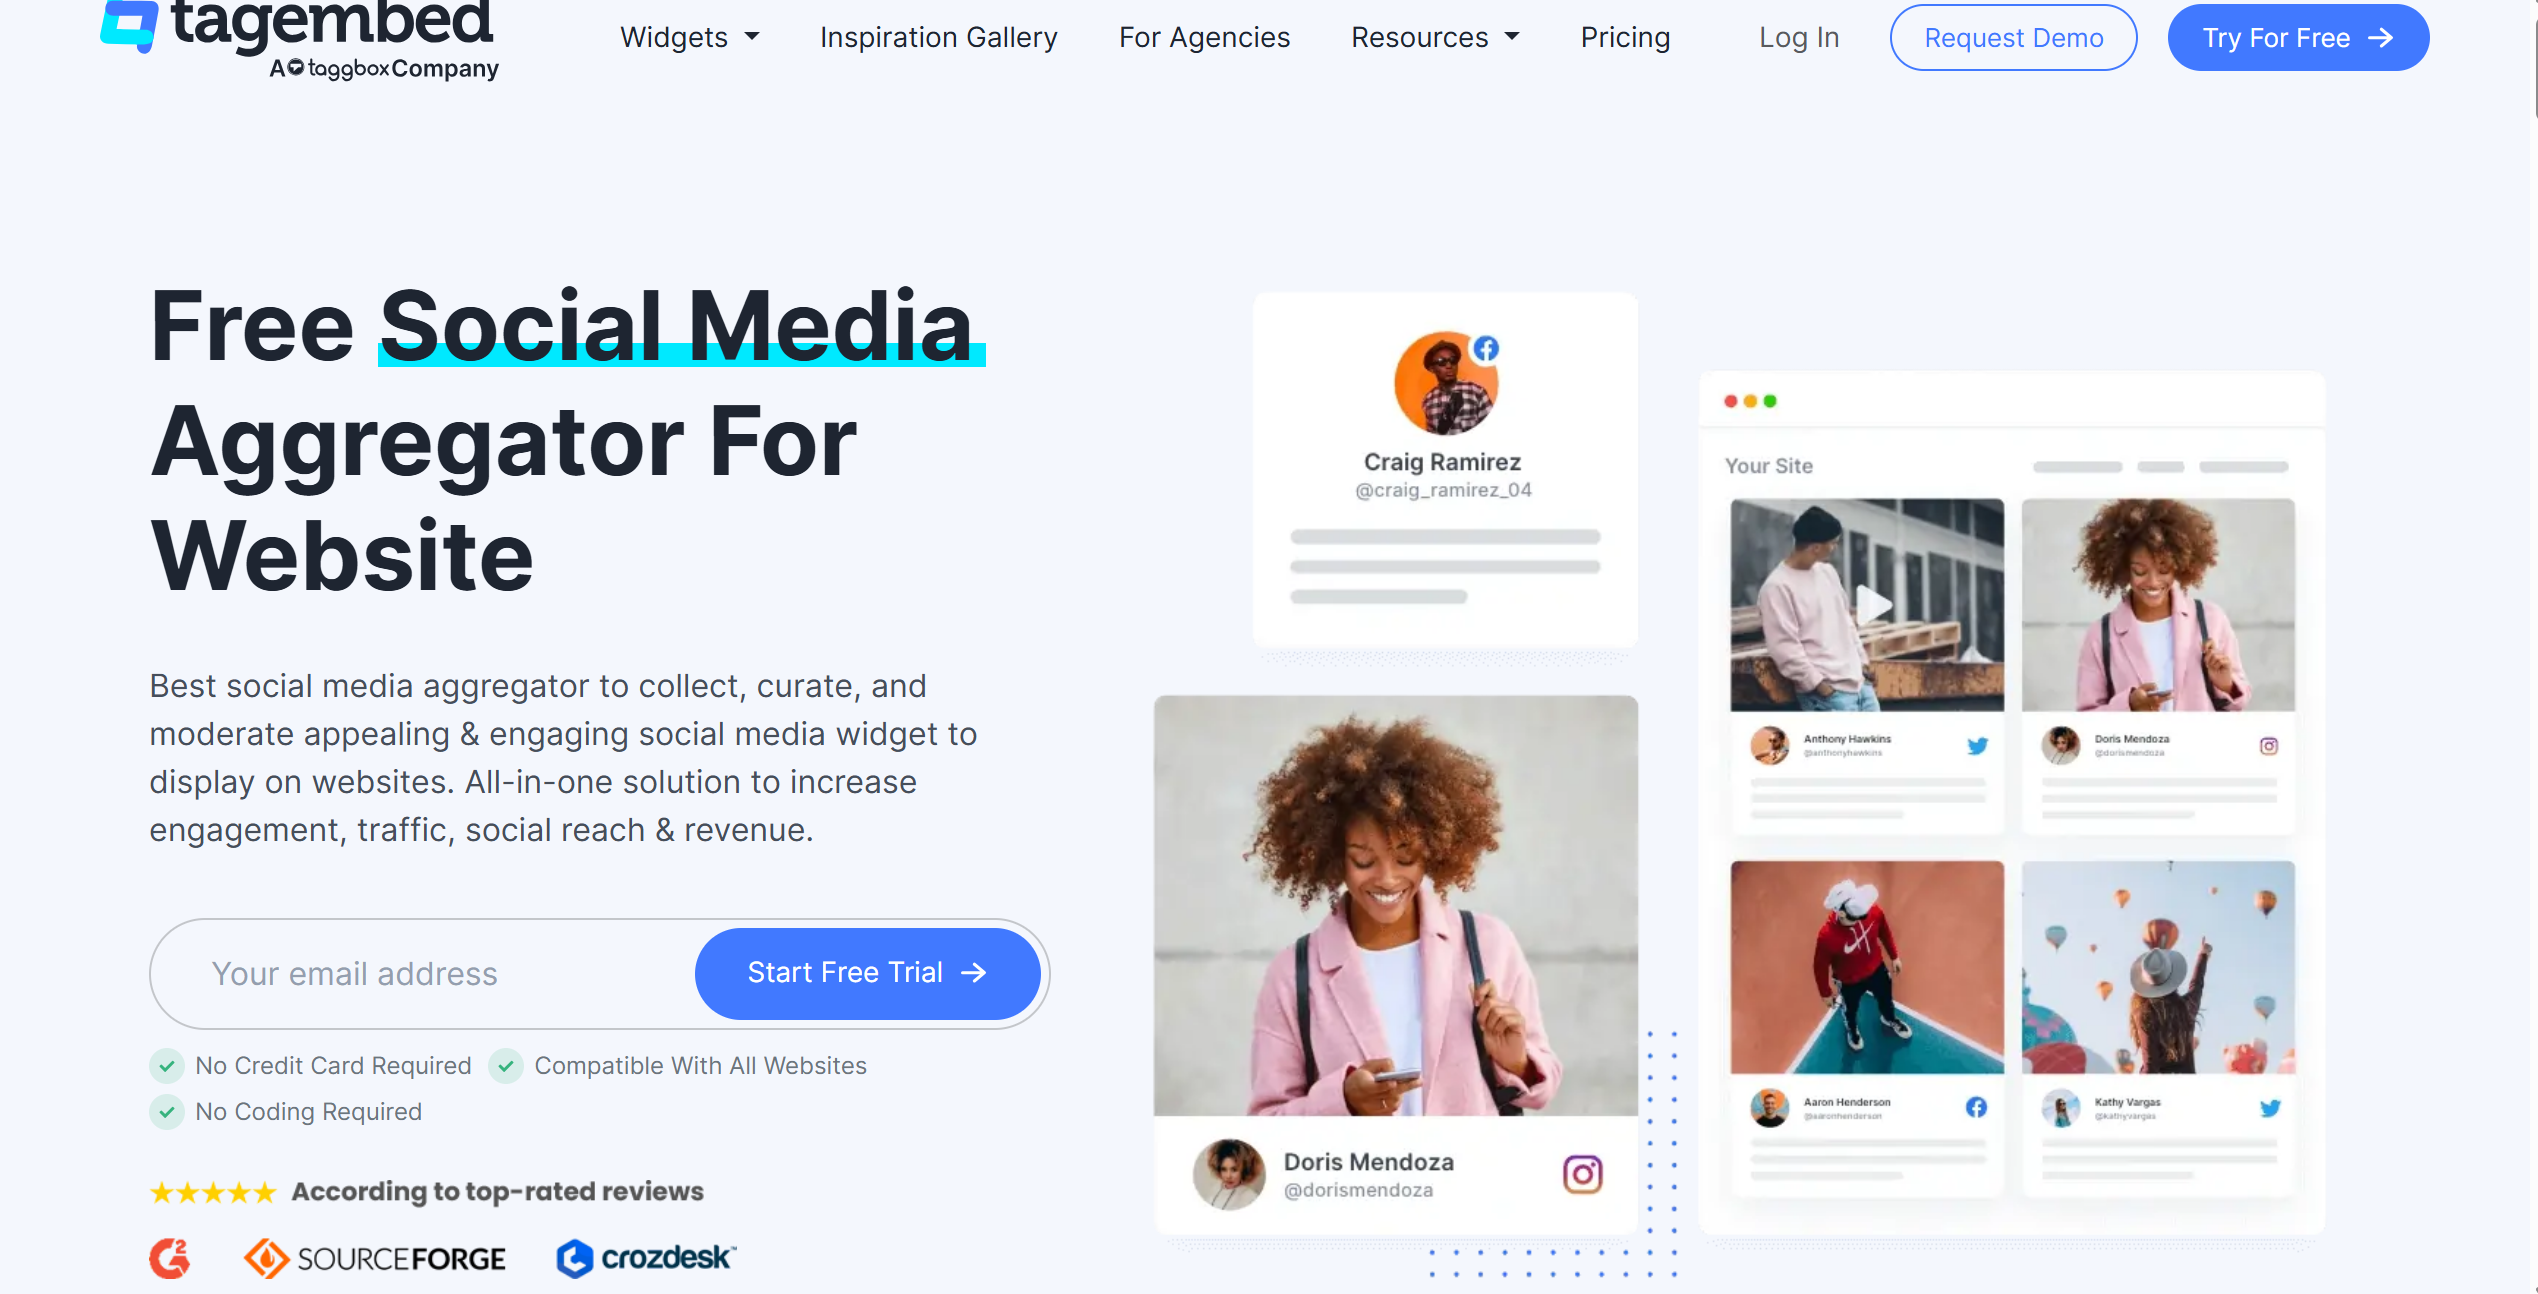Go to the Pricing page

pos(1625,37)
